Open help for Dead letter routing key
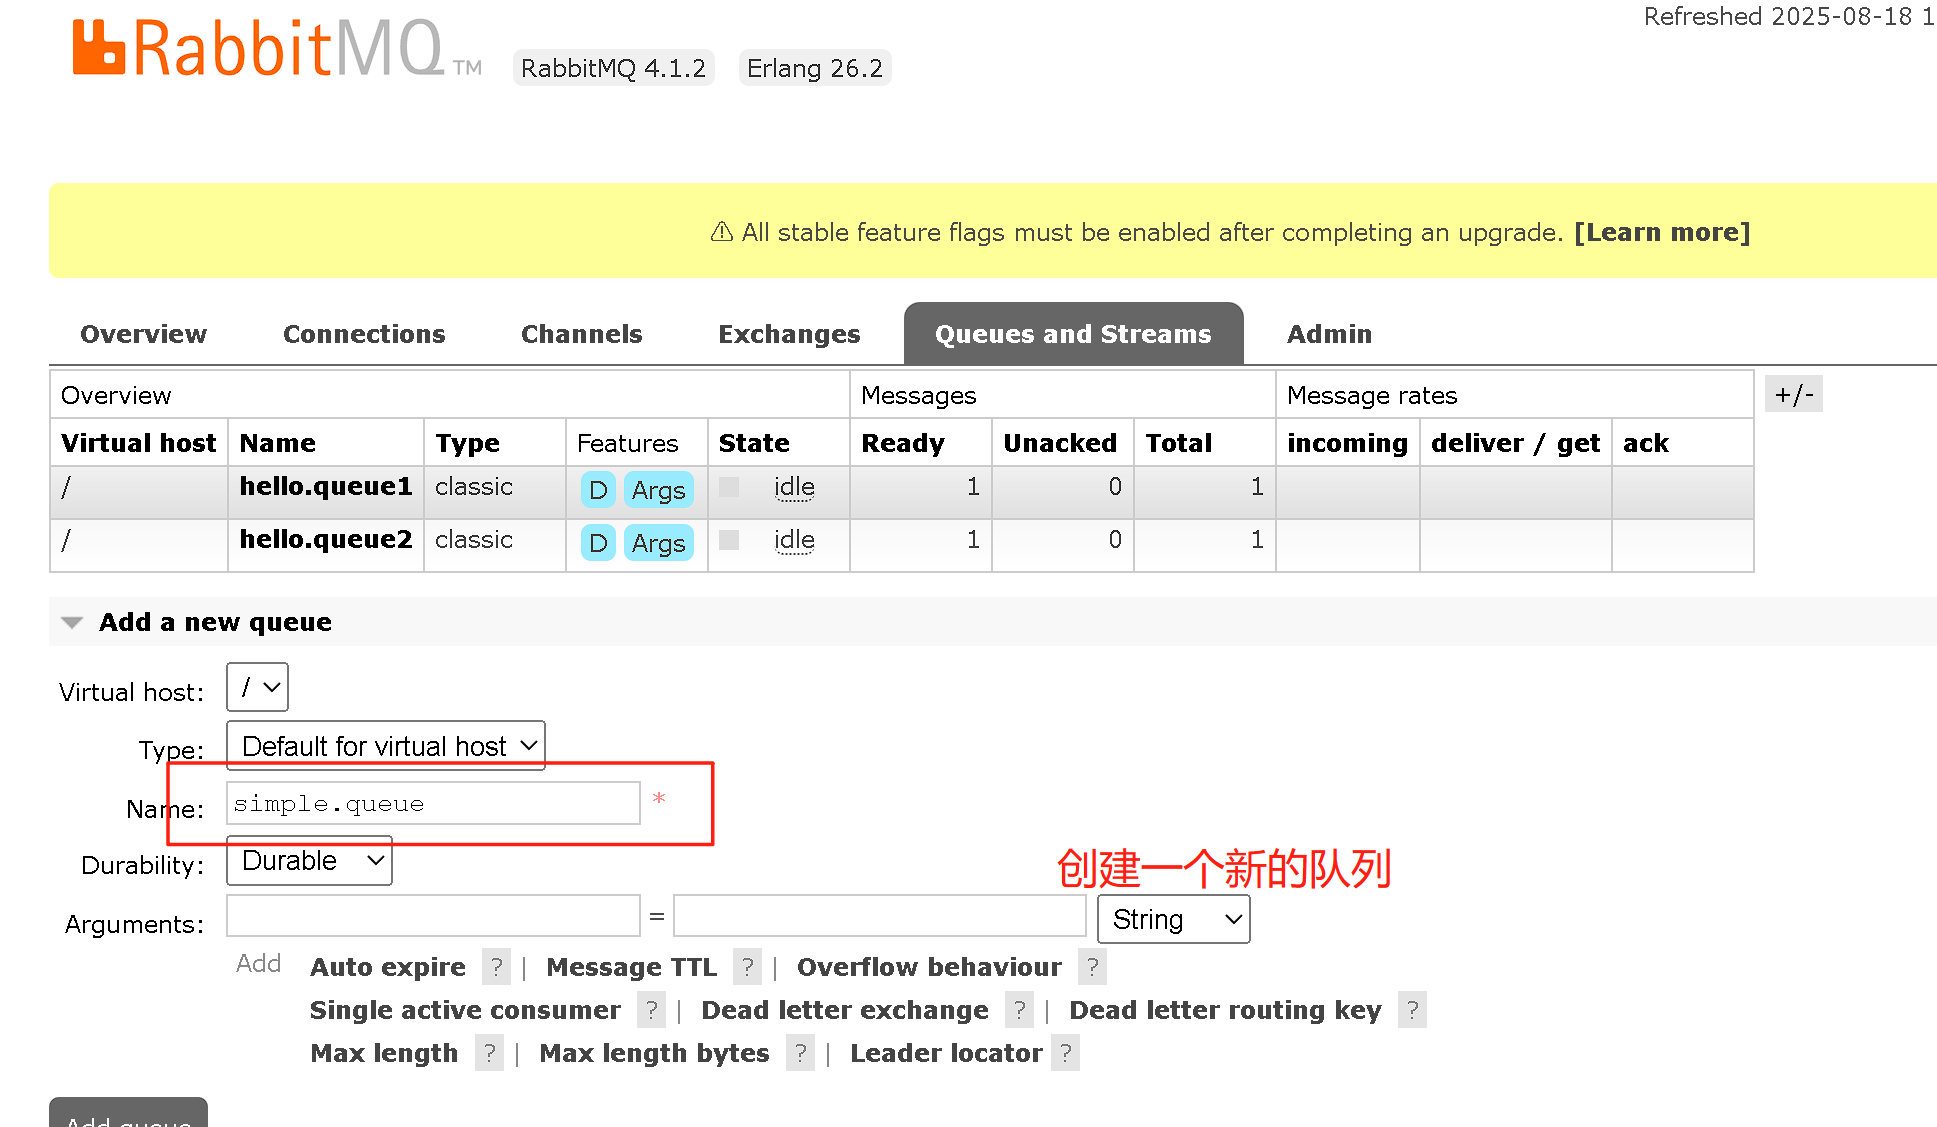 pos(1412,1010)
